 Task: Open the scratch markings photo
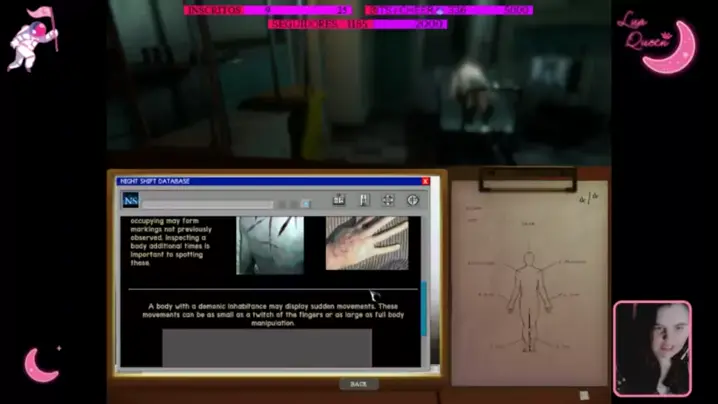coord(269,245)
